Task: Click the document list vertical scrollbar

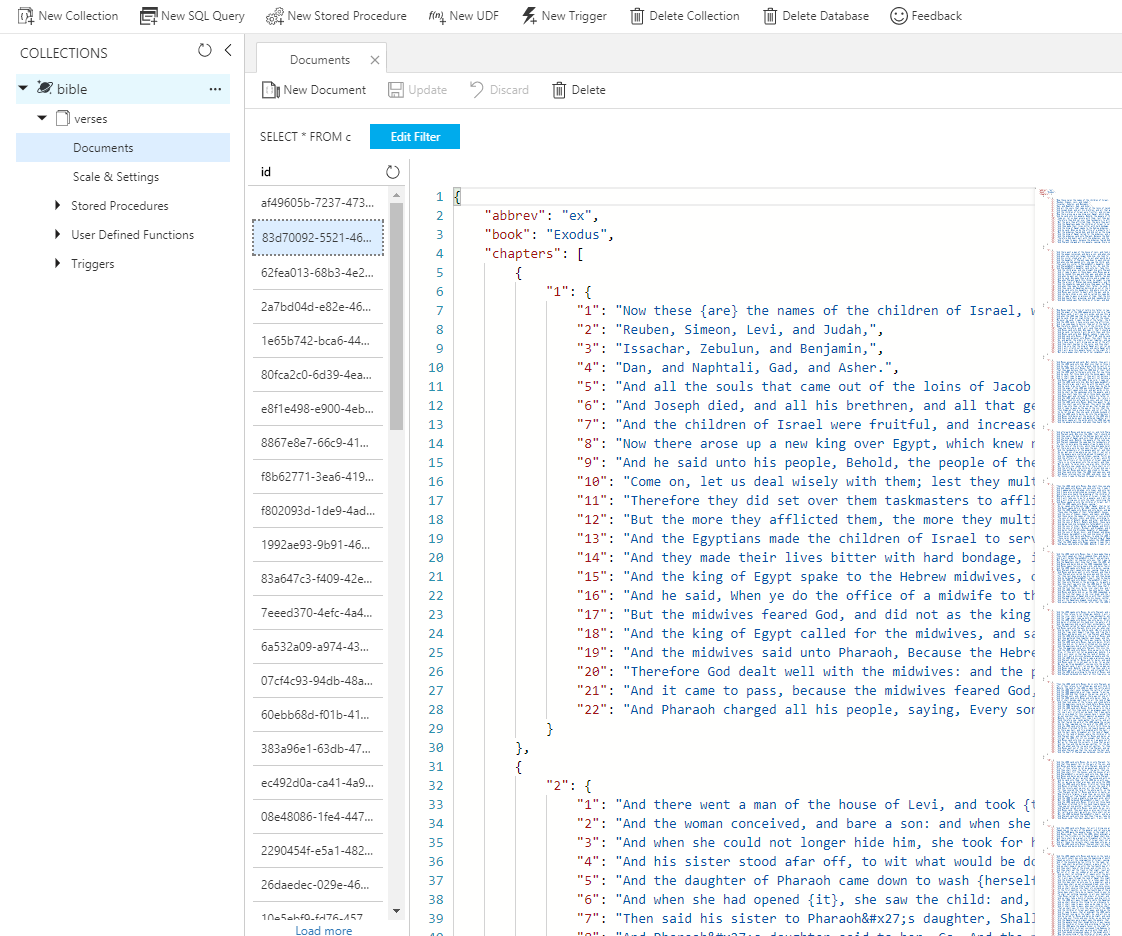Action: [x=396, y=316]
